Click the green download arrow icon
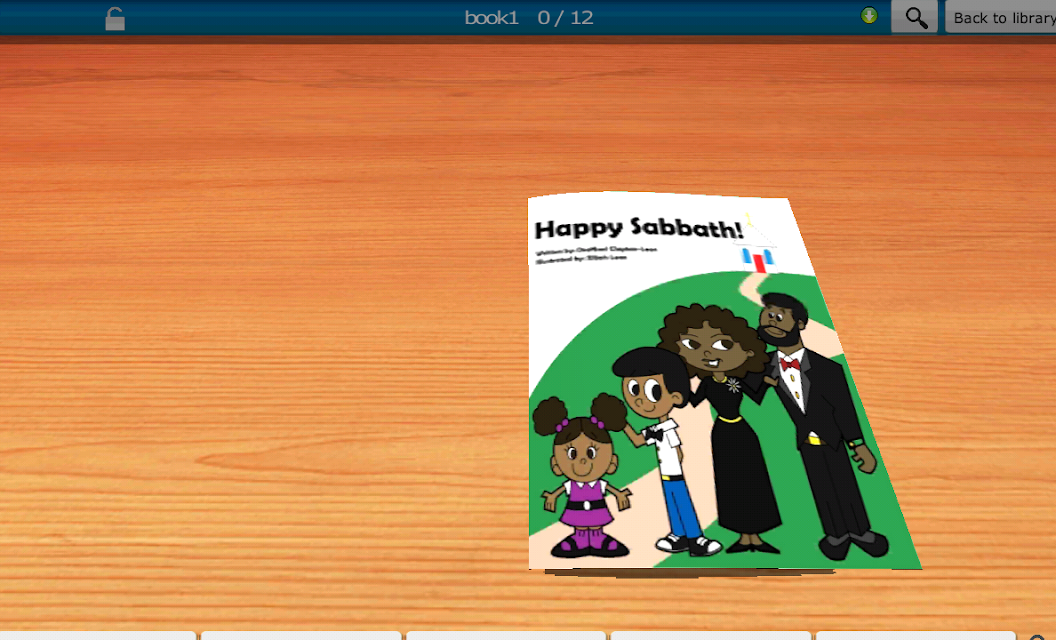The height and width of the screenshot is (640, 1056). pyautogui.click(x=869, y=15)
